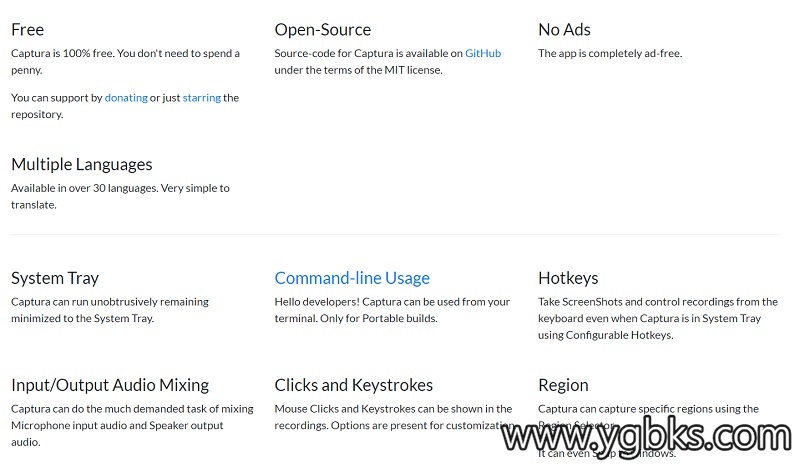Click the No Ads heading
This screenshot has width=800, height=473.
[564, 30]
